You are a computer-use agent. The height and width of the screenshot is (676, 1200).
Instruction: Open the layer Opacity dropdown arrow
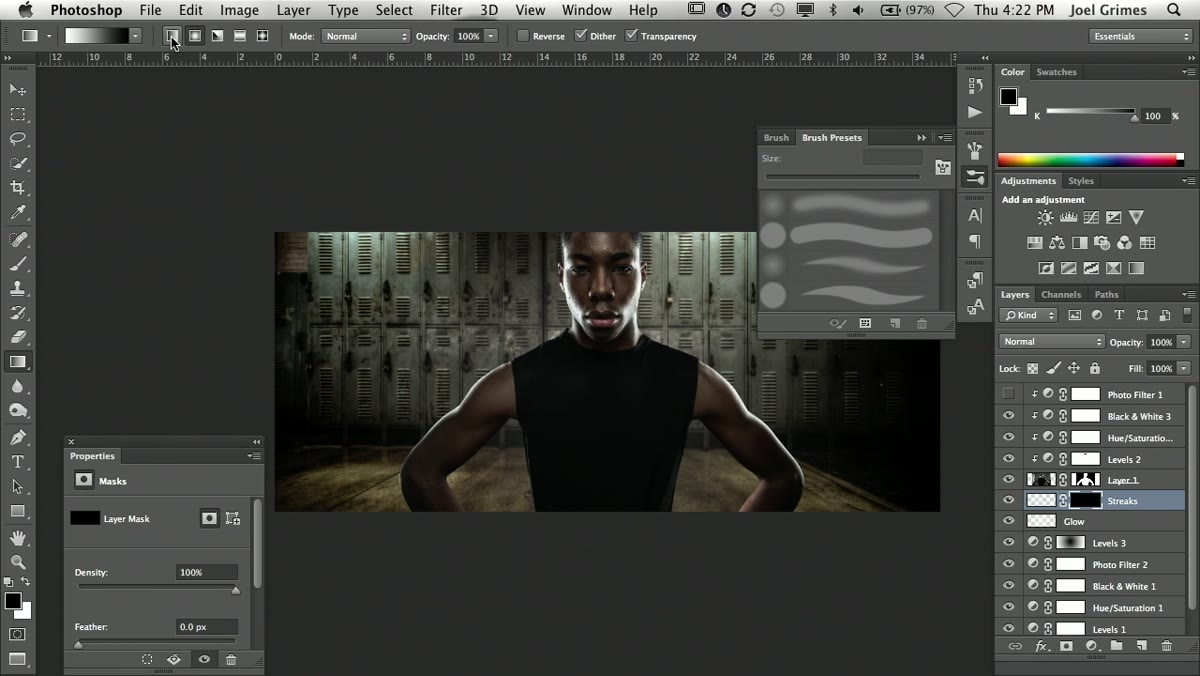1184,342
